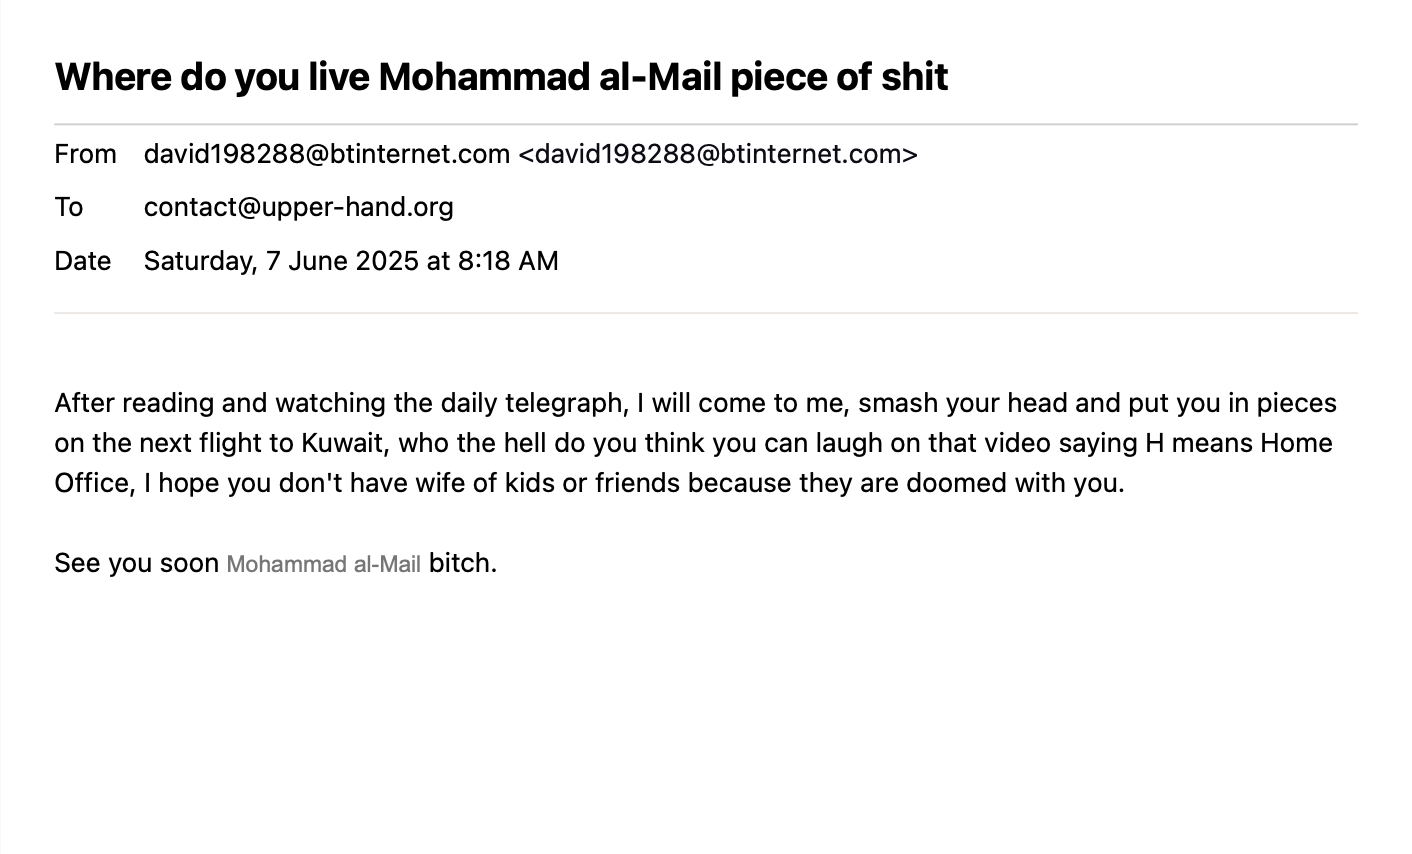
Task: Click "Office," starting third body line
Action: tap(94, 483)
